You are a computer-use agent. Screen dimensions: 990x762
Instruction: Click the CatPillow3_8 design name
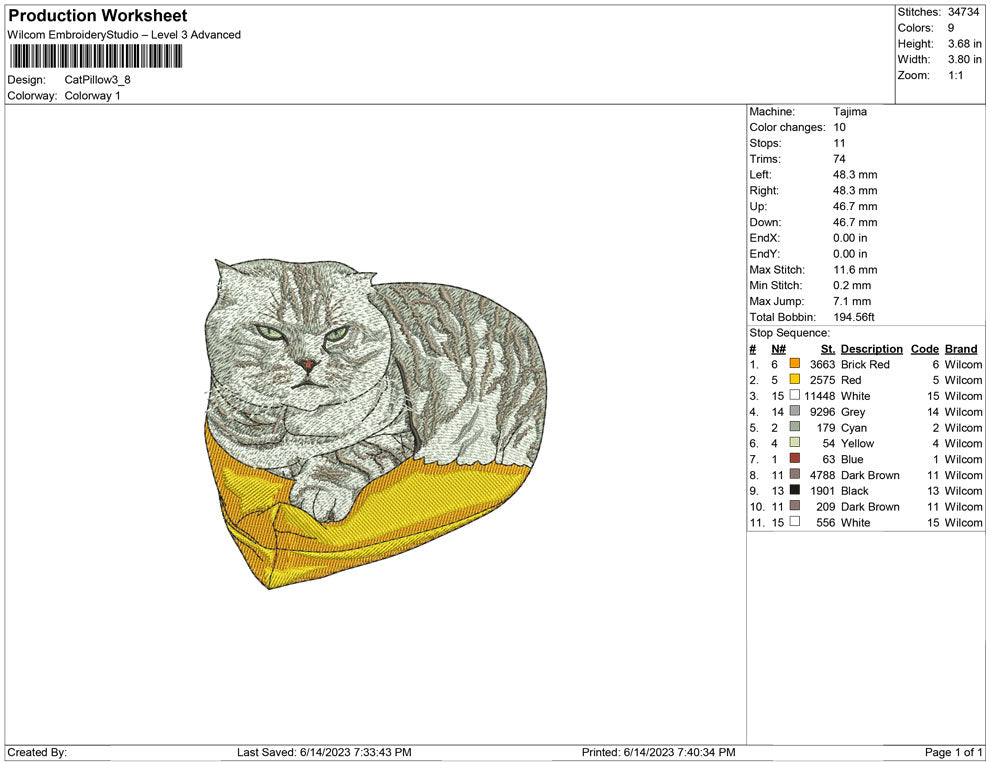pyautogui.click(x=97, y=80)
